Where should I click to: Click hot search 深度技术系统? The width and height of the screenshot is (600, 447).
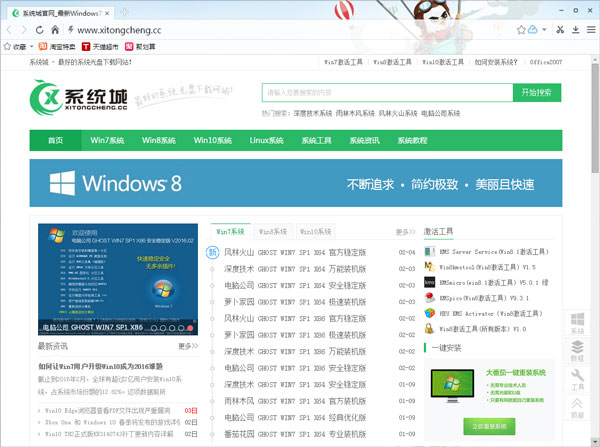point(313,113)
